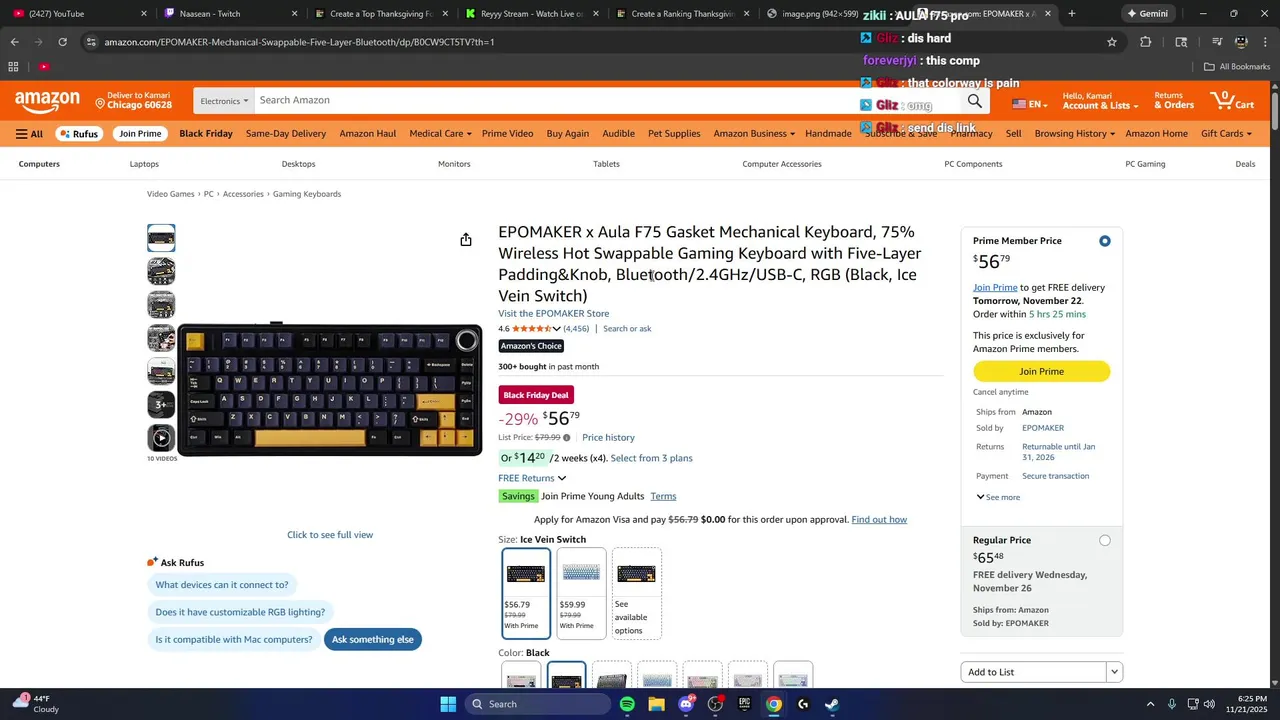The height and width of the screenshot is (720, 1280).
Task: Select the third color swatch after Black
Action: click(702, 677)
